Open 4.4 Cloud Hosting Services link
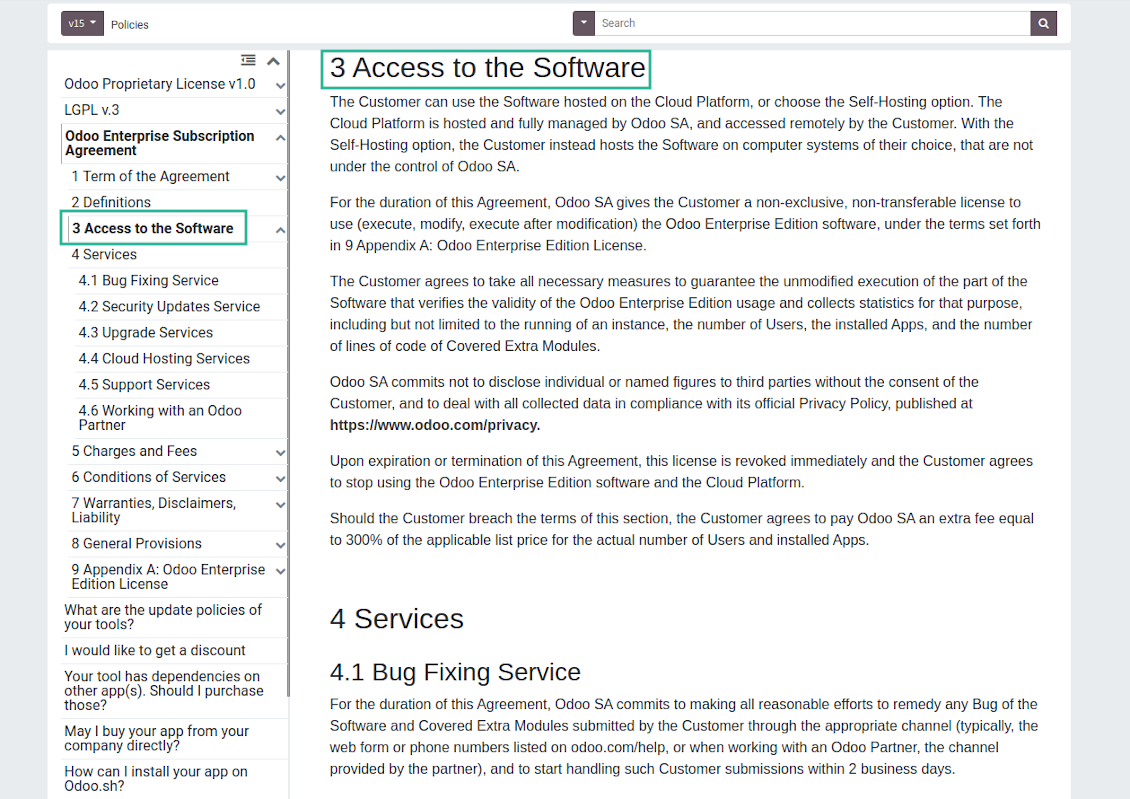The image size is (1130, 799). click(164, 358)
